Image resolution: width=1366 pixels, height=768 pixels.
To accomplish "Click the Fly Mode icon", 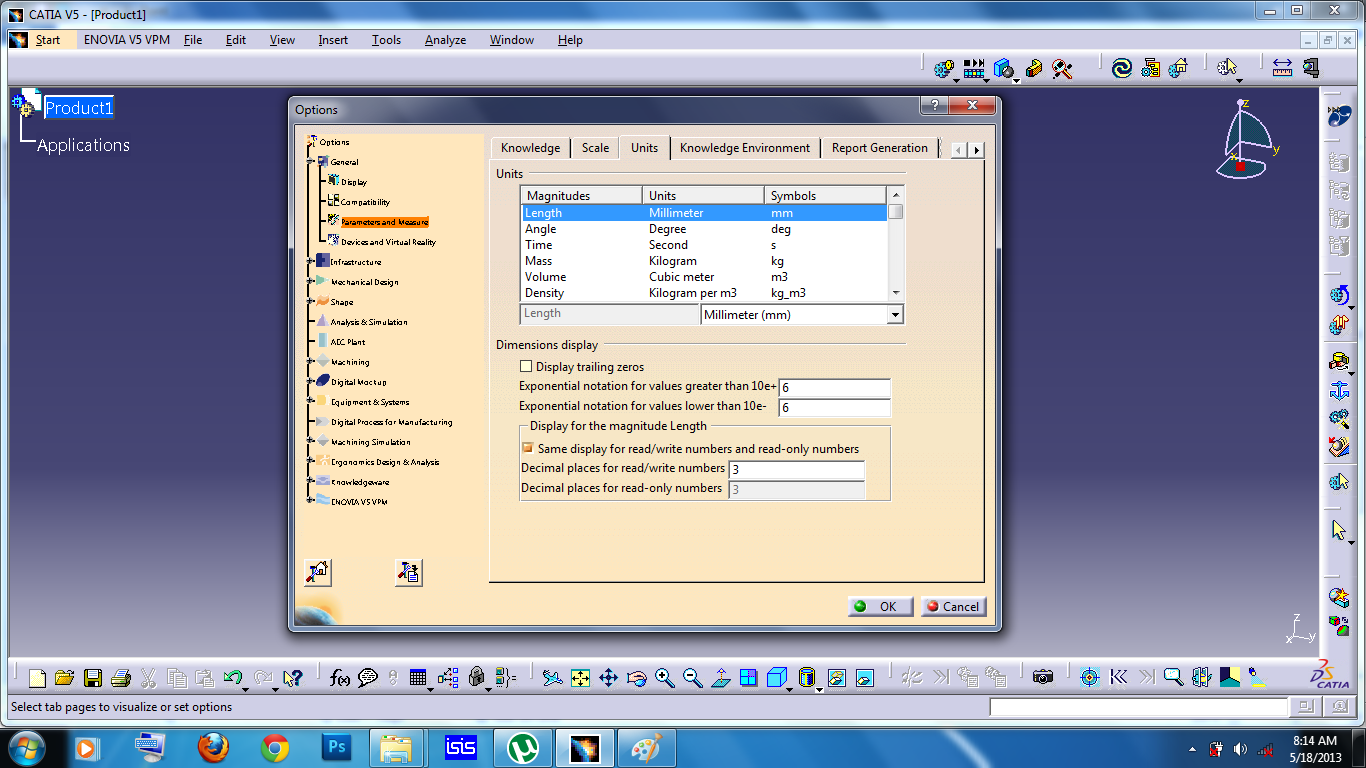I will click(x=552, y=677).
